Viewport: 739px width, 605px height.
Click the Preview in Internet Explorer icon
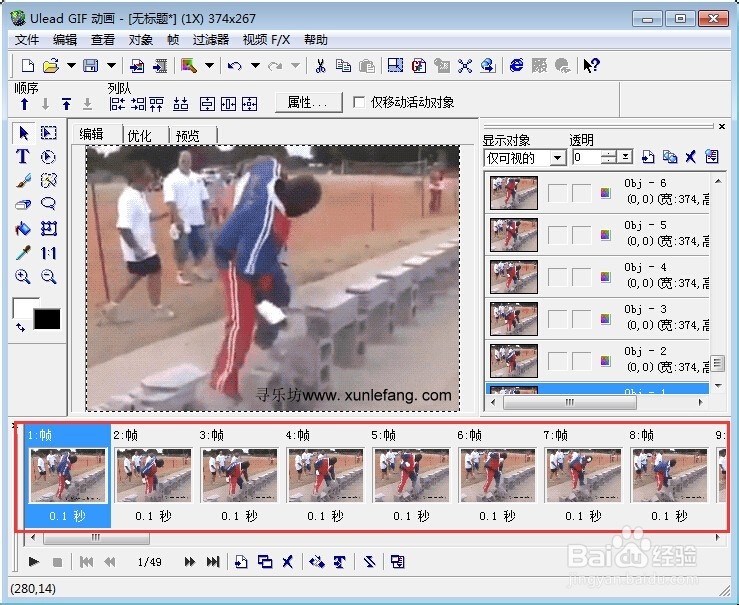517,65
